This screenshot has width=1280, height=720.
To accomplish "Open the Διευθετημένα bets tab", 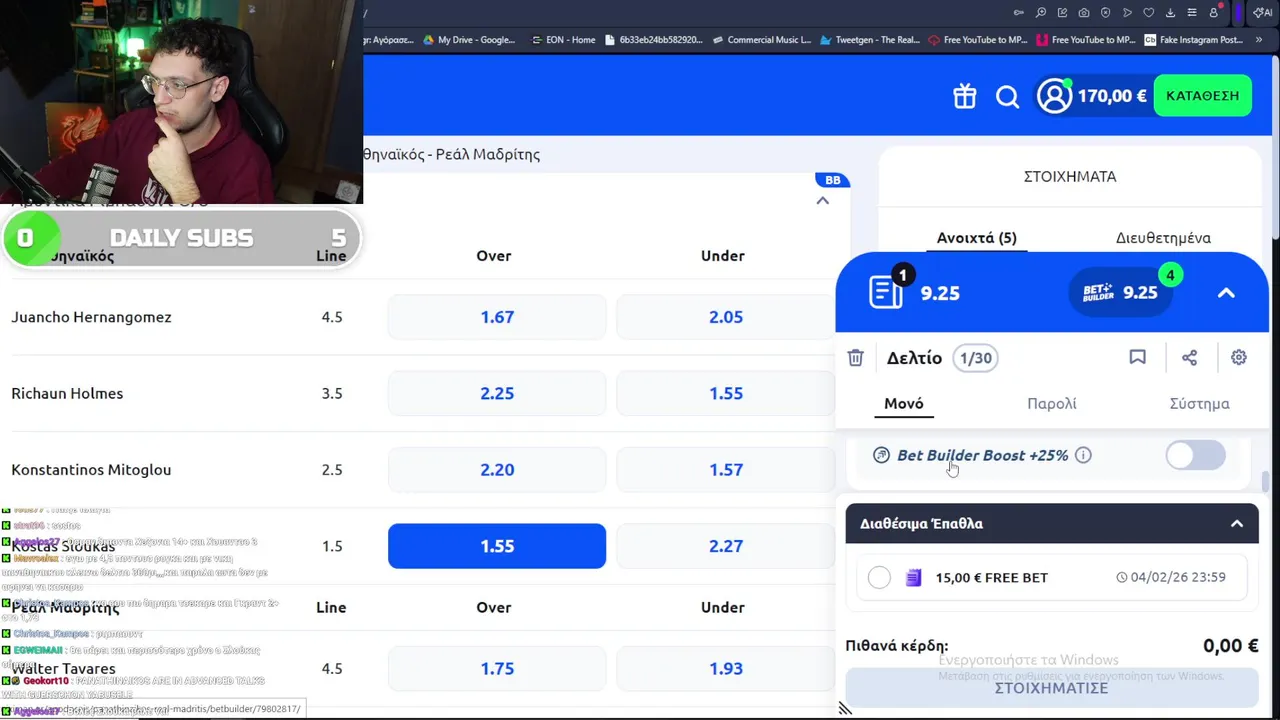I will 1163,238.
